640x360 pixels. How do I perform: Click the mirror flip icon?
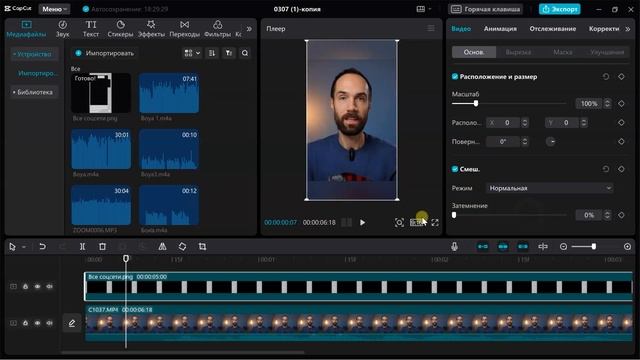tap(162, 247)
